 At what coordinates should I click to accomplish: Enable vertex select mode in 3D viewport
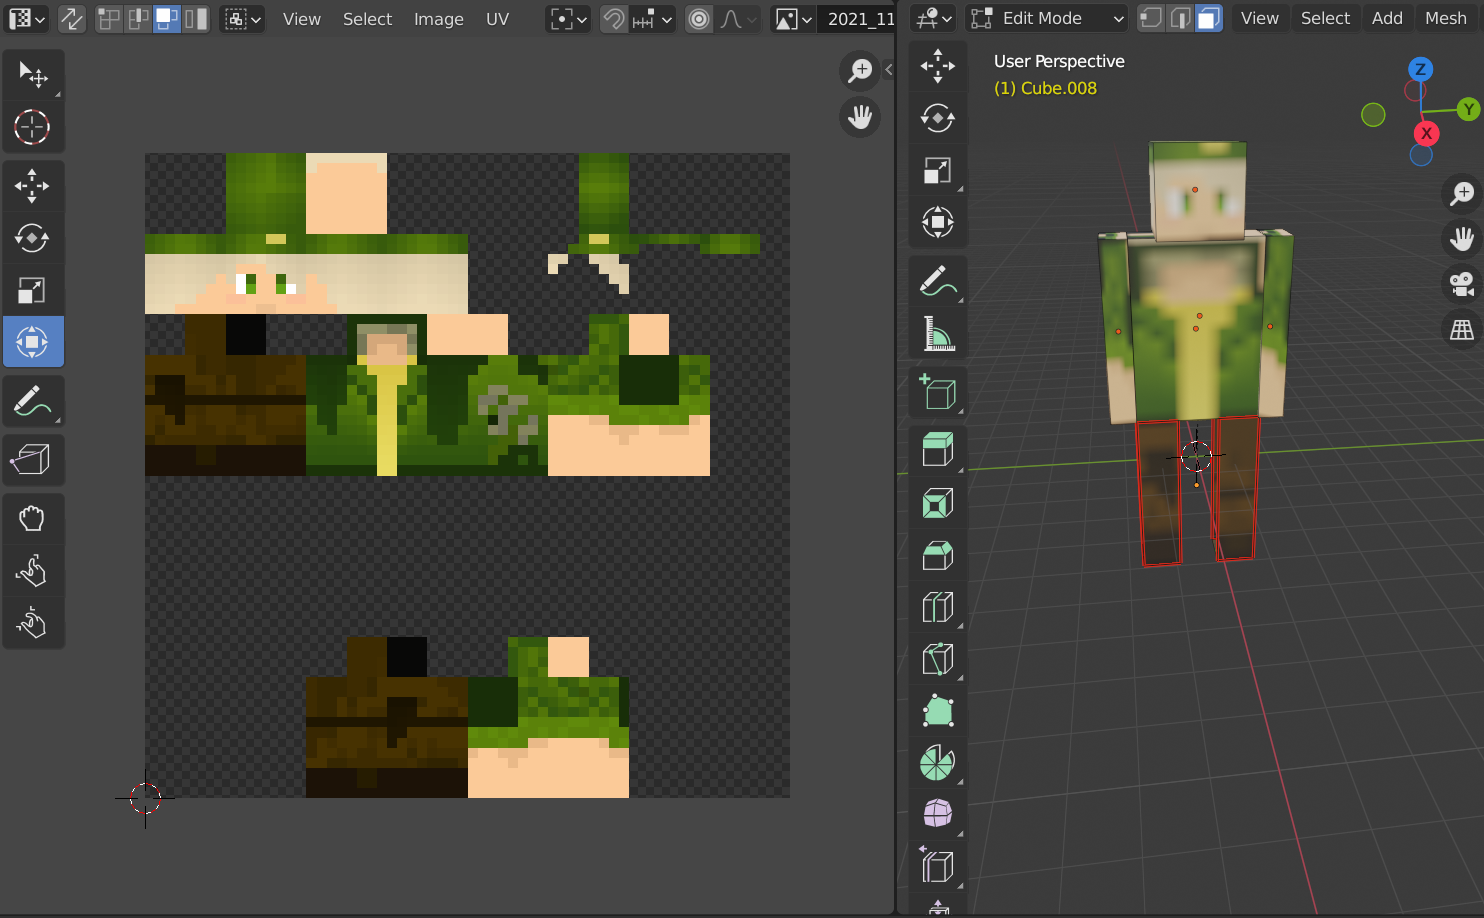[x=1152, y=18]
